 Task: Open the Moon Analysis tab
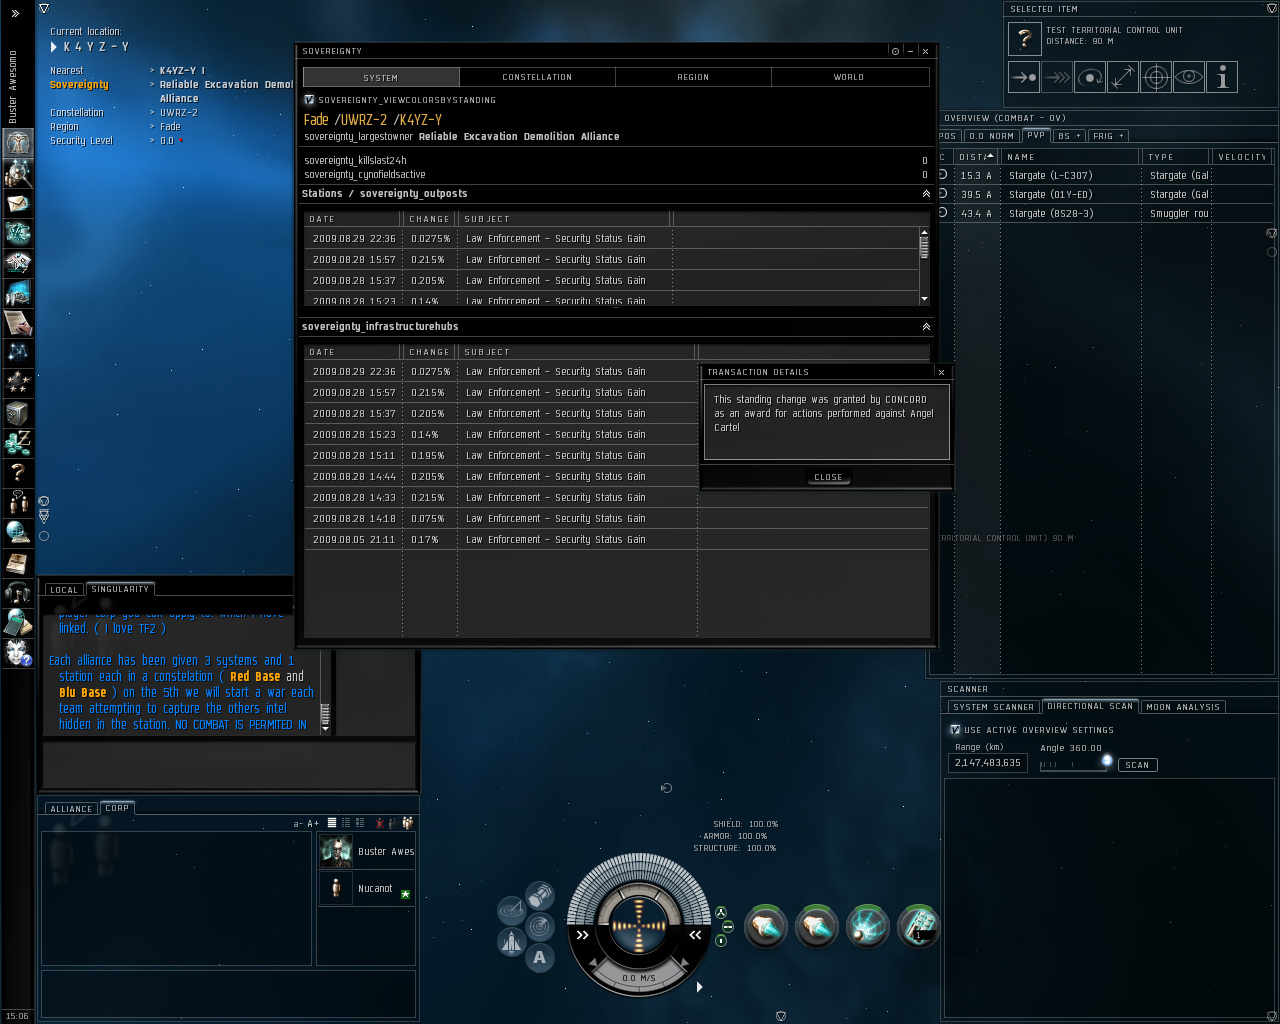(x=1183, y=707)
